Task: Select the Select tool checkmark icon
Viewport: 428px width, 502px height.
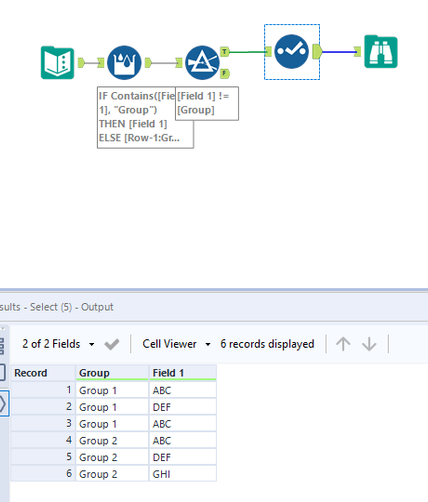Action: click(292, 52)
